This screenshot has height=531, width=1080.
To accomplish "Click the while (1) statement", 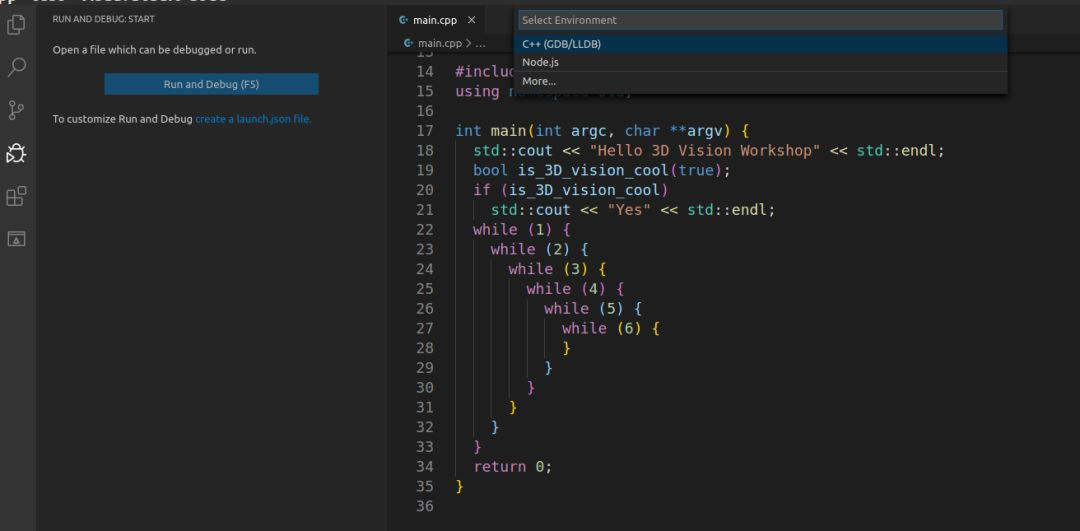I will [x=522, y=229].
